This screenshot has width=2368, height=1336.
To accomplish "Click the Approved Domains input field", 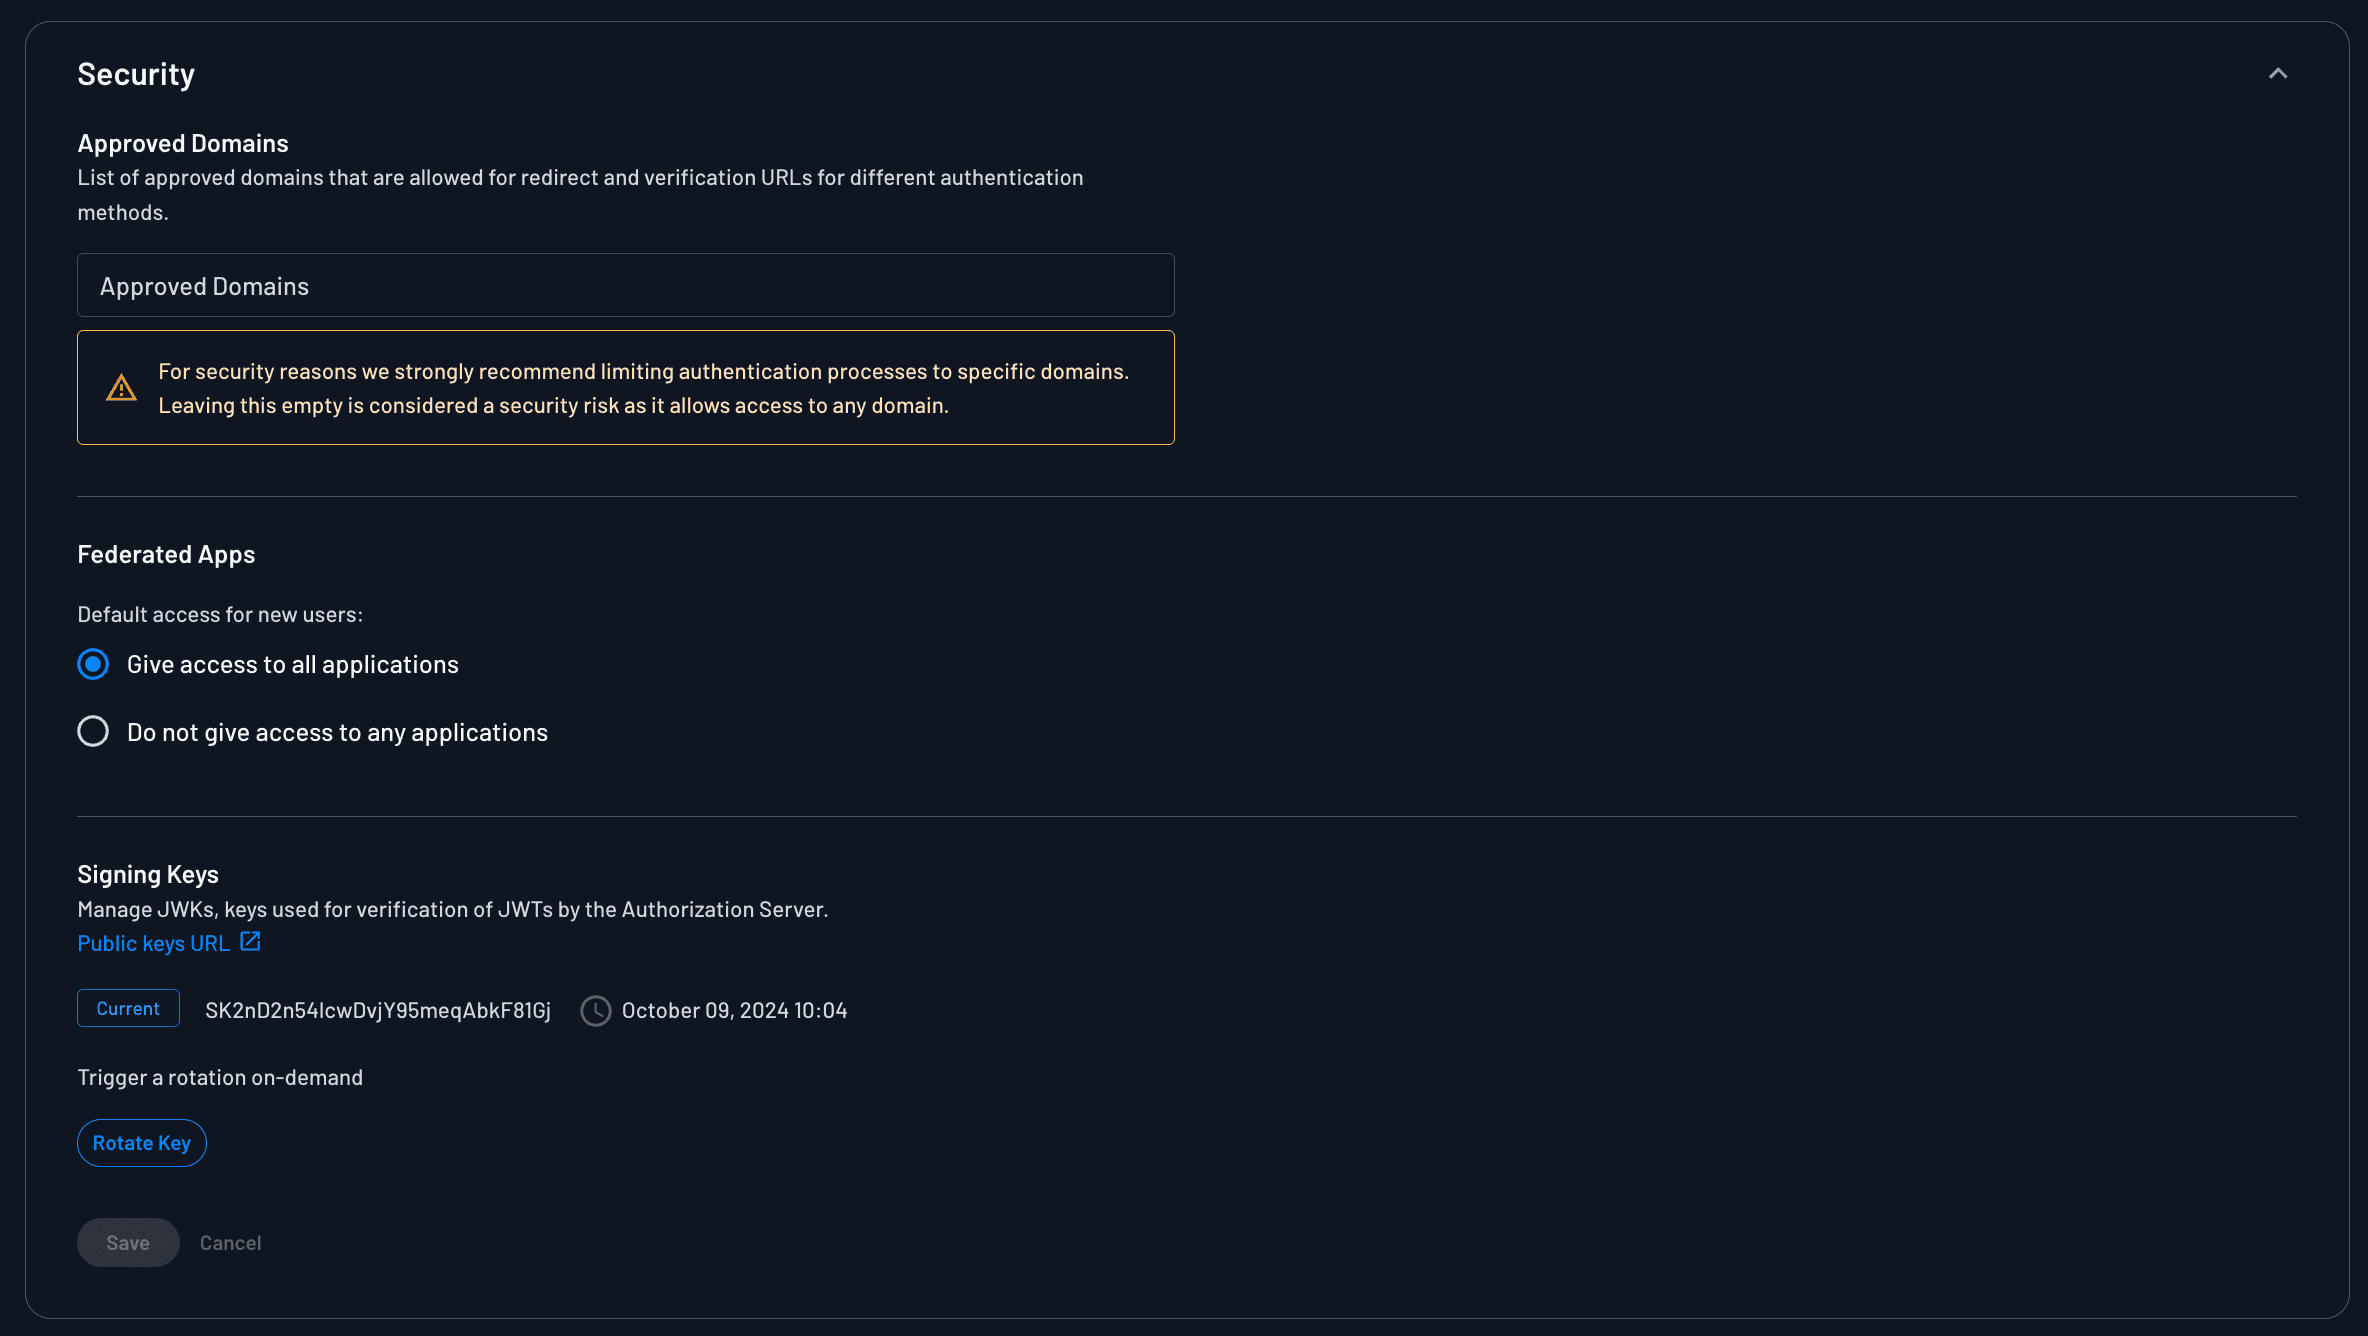I will [625, 285].
